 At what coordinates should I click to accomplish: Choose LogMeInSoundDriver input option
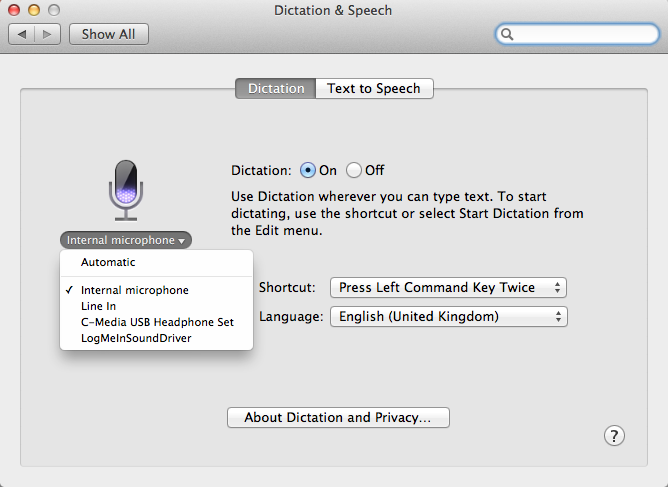click(x=136, y=338)
